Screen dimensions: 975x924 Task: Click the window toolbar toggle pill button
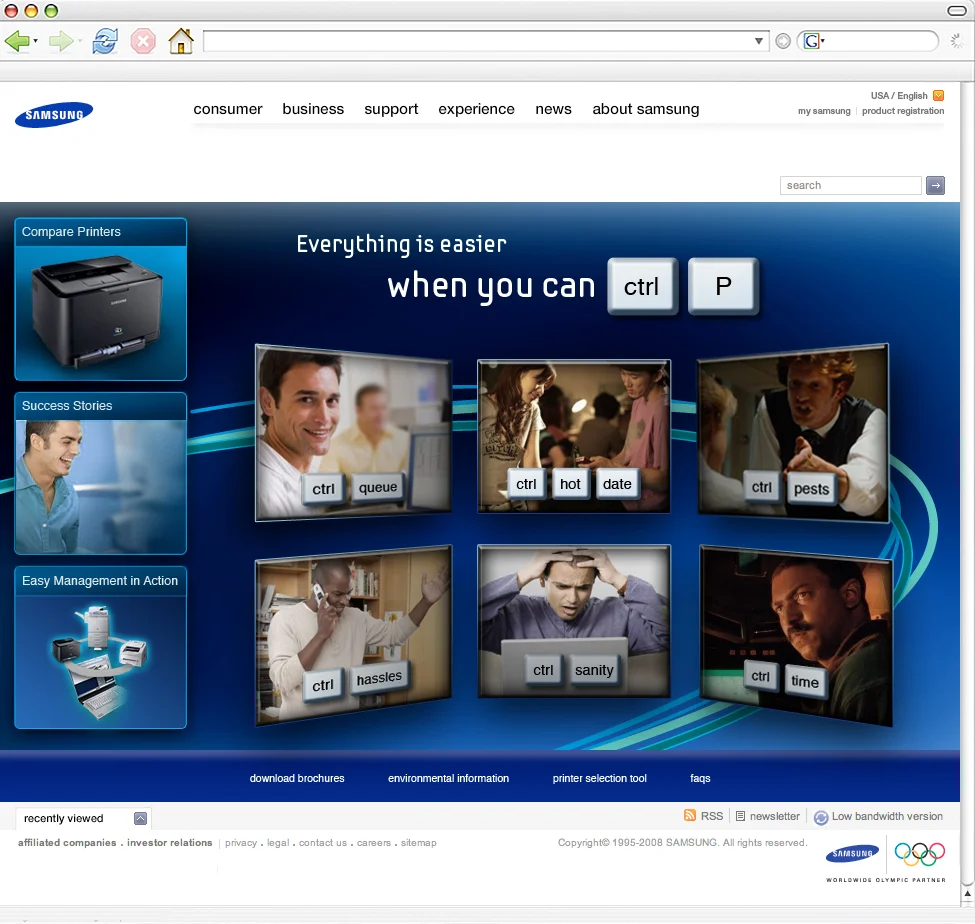click(957, 11)
